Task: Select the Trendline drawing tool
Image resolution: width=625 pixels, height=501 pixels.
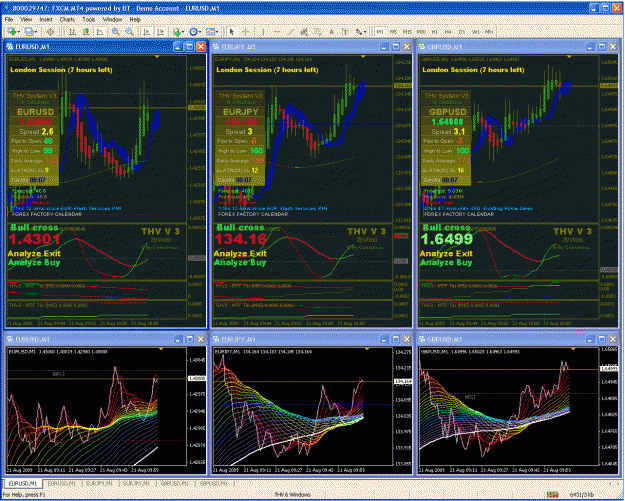Action: (291, 32)
